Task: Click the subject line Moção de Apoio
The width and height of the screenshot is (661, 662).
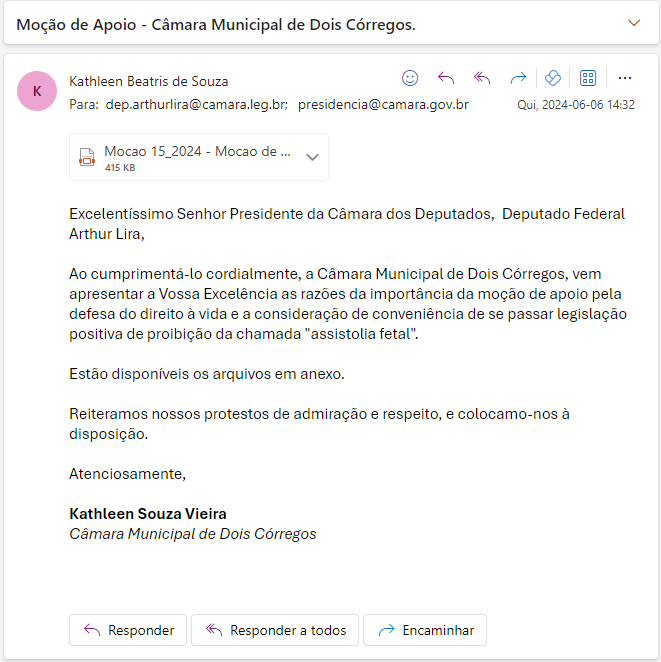Action: [x=216, y=24]
